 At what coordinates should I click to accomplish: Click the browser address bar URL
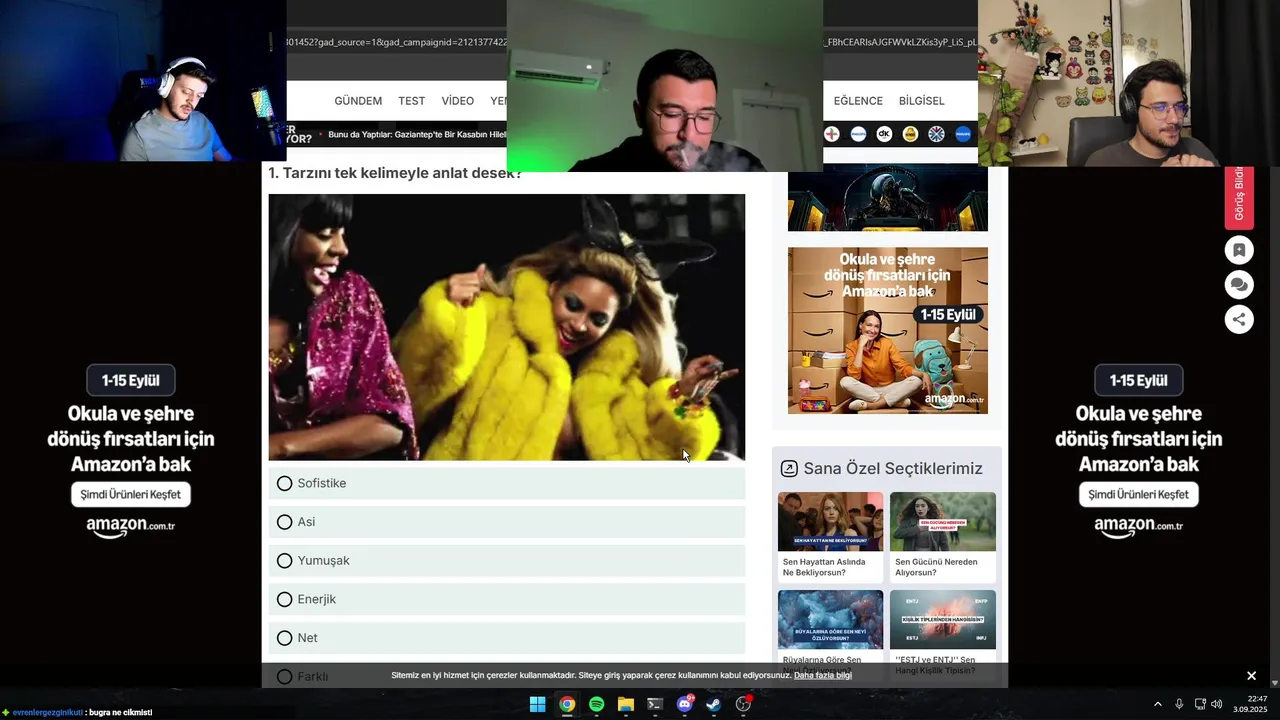click(x=396, y=43)
